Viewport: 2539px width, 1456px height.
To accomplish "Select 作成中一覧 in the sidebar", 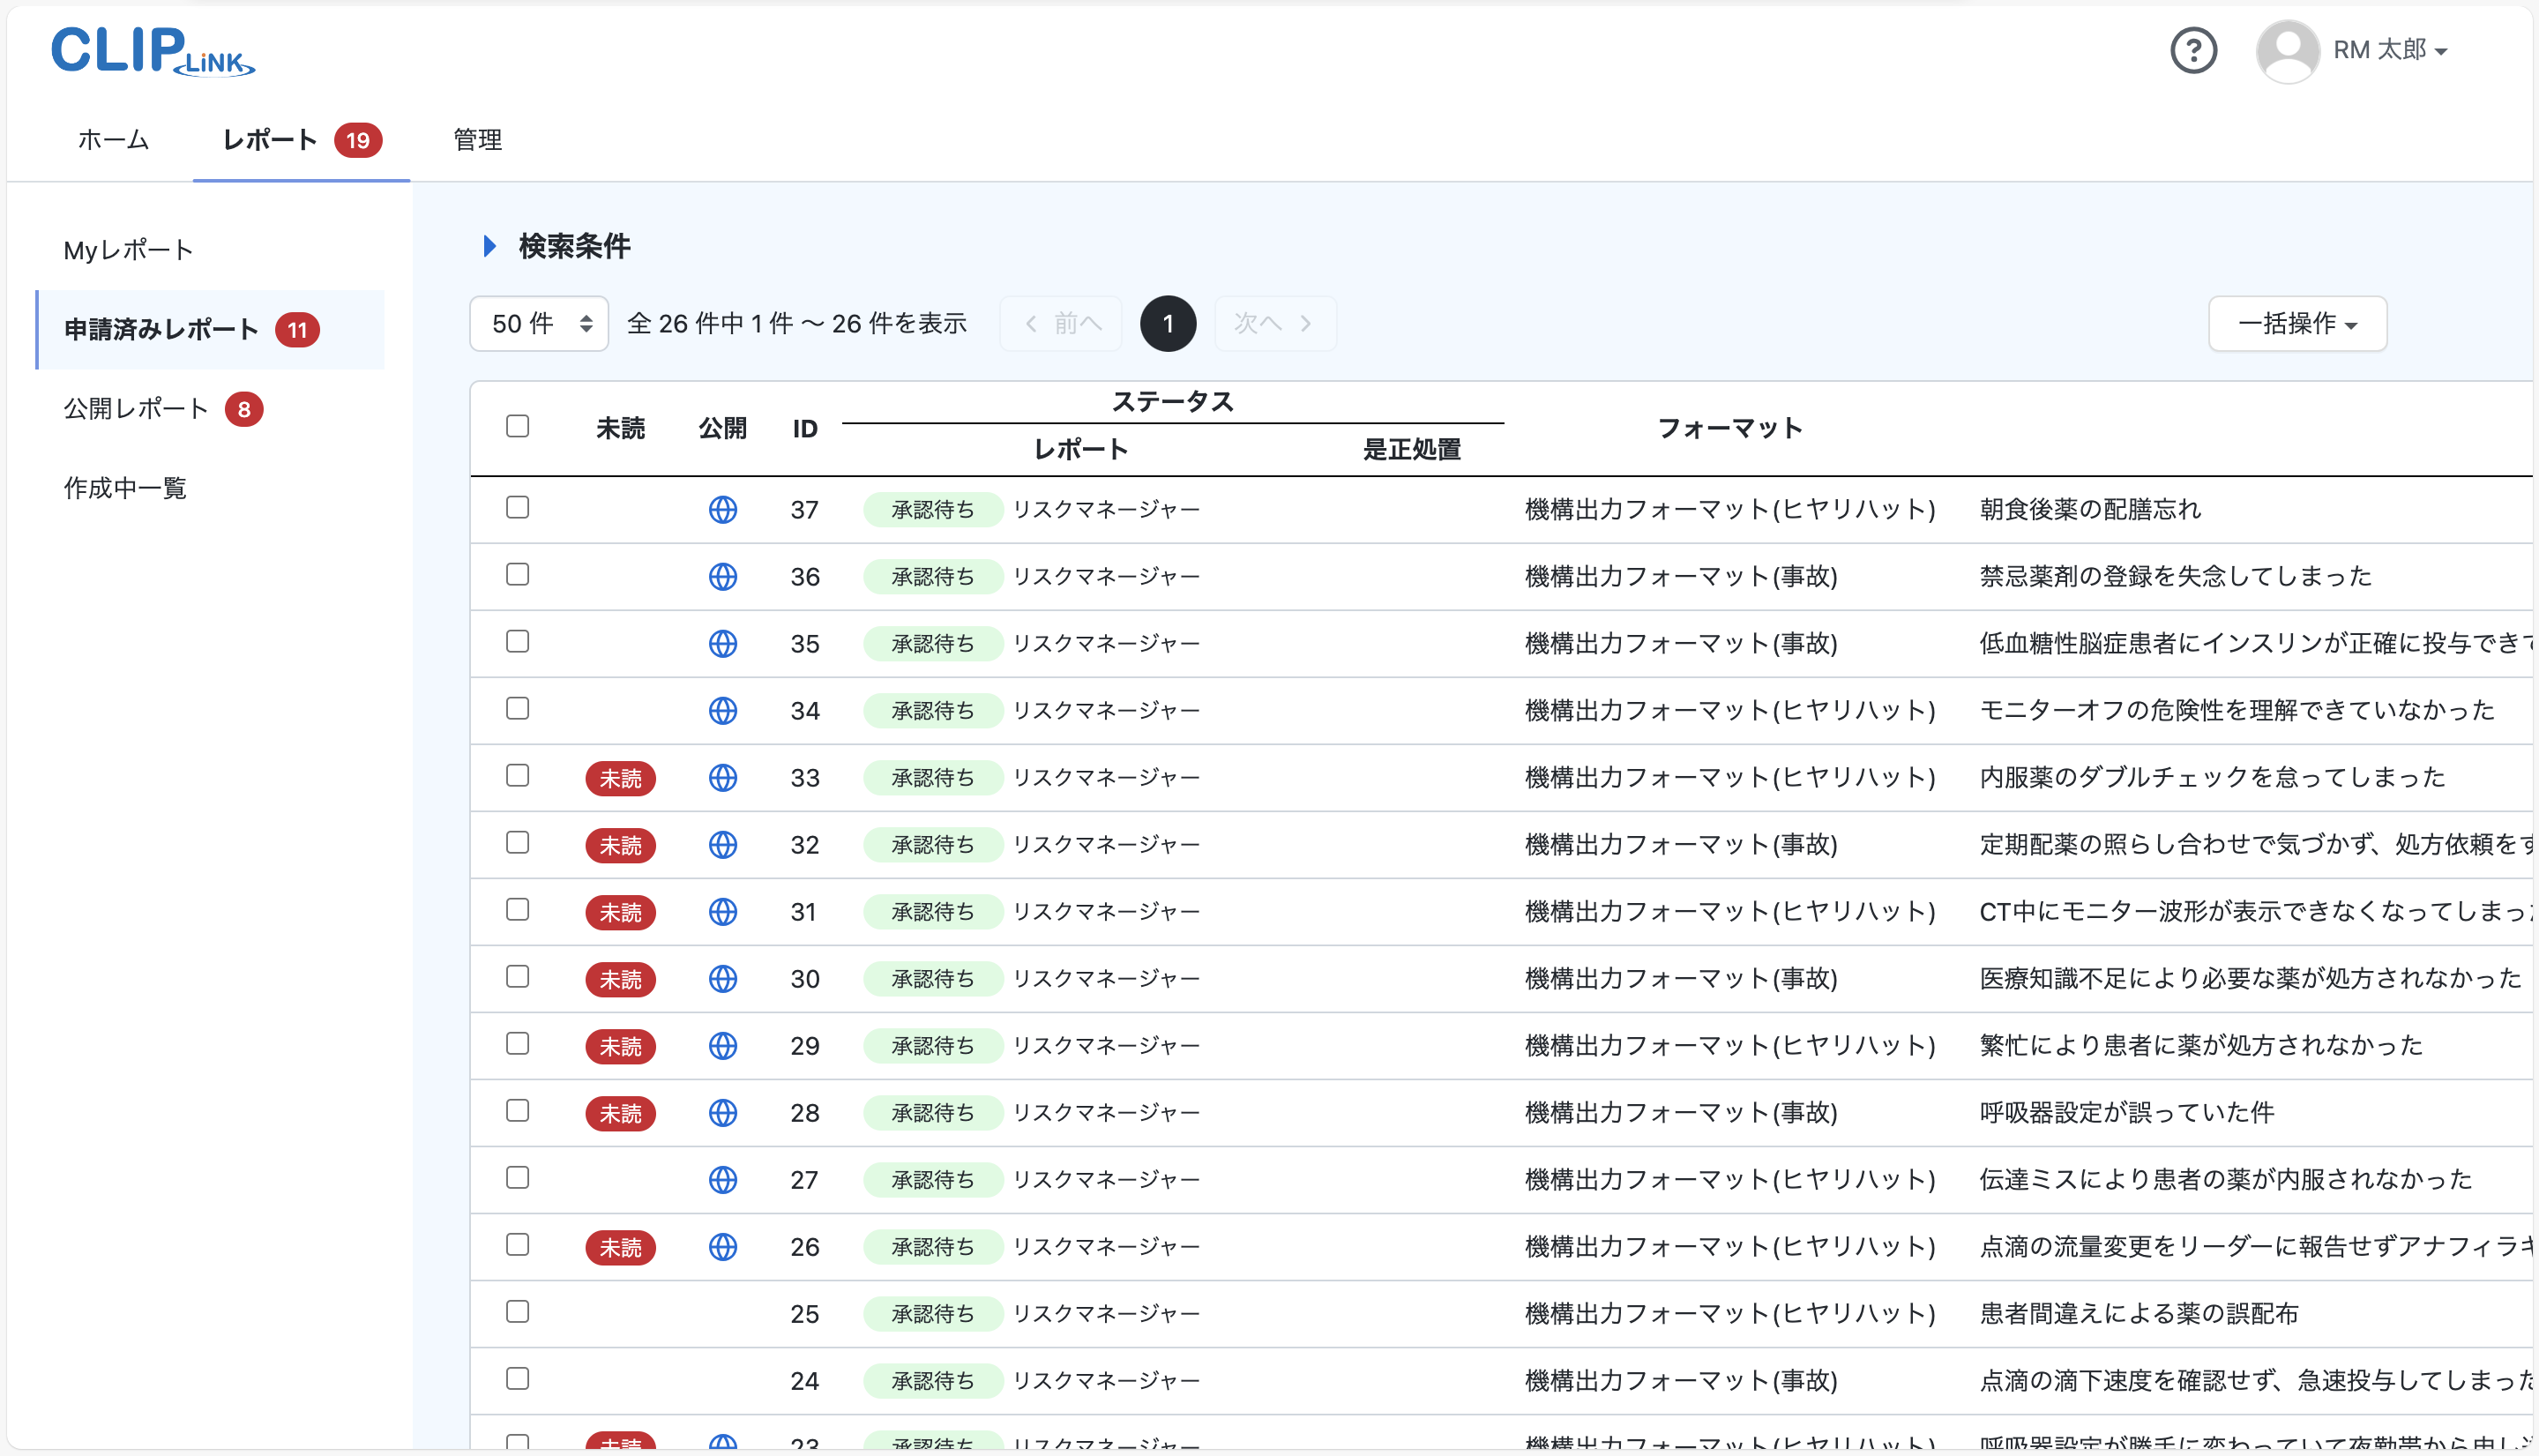I will [x=124, y=487].
